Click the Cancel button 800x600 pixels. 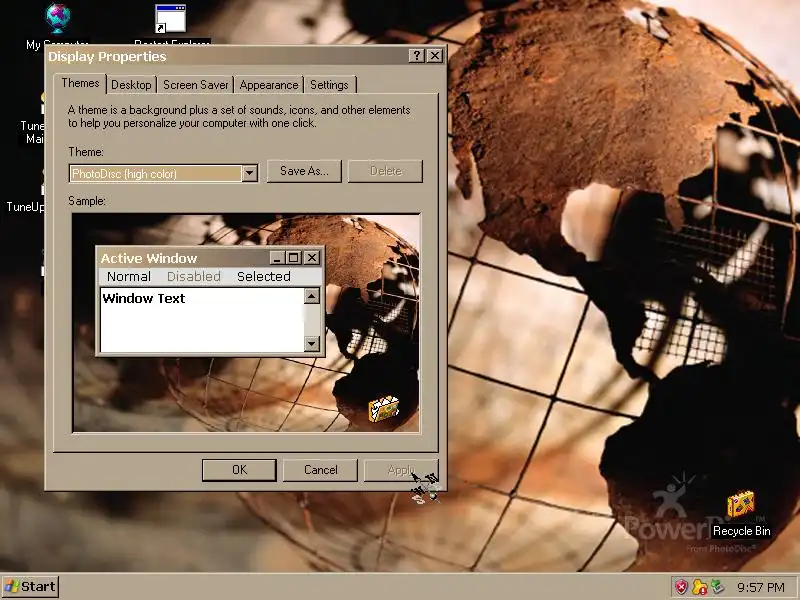320,470
